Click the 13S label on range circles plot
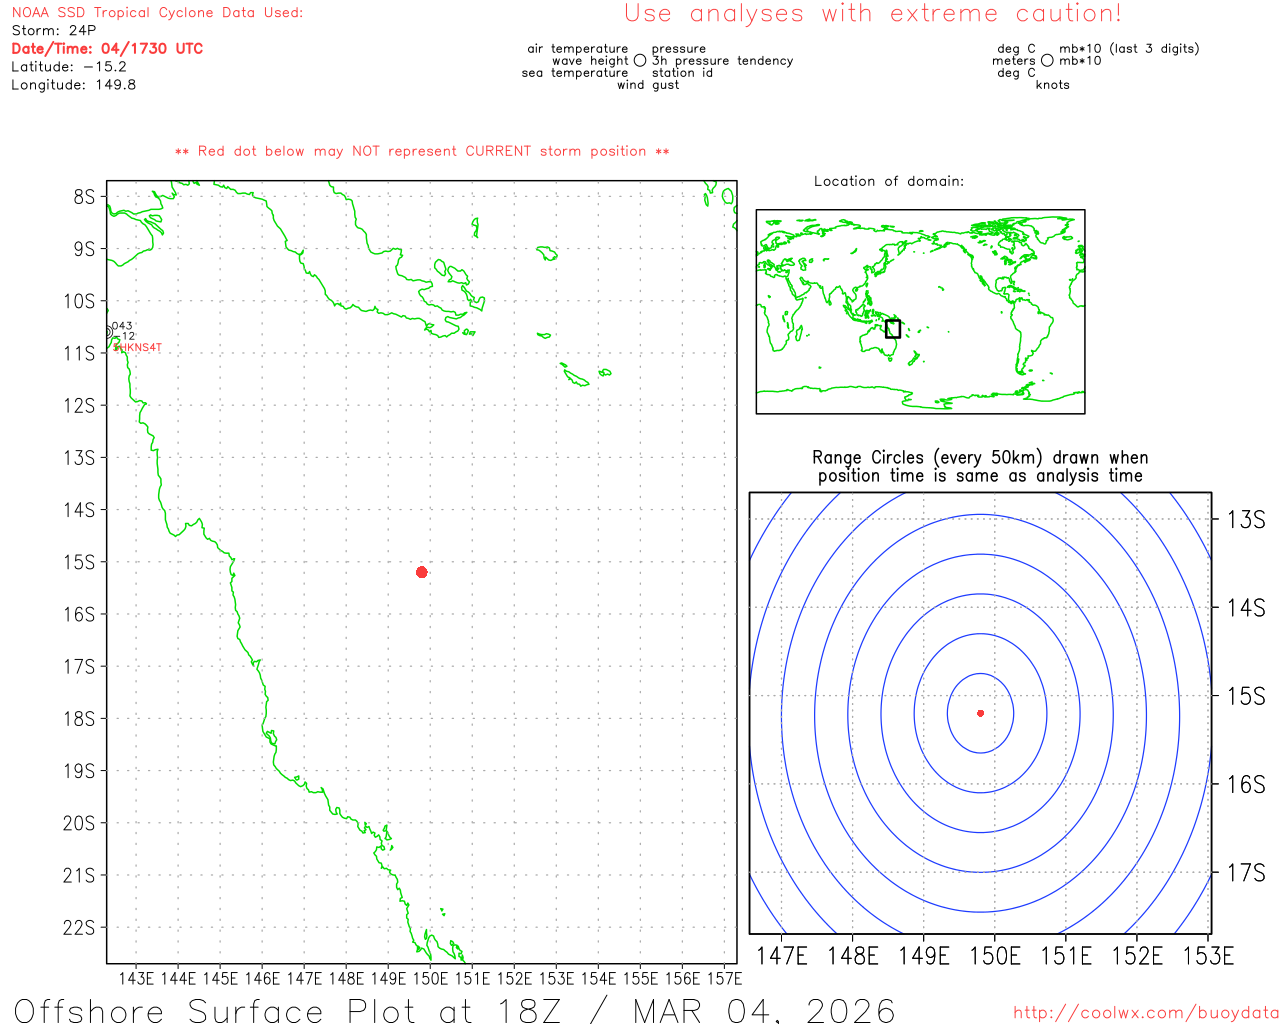 coord(1246,519)
